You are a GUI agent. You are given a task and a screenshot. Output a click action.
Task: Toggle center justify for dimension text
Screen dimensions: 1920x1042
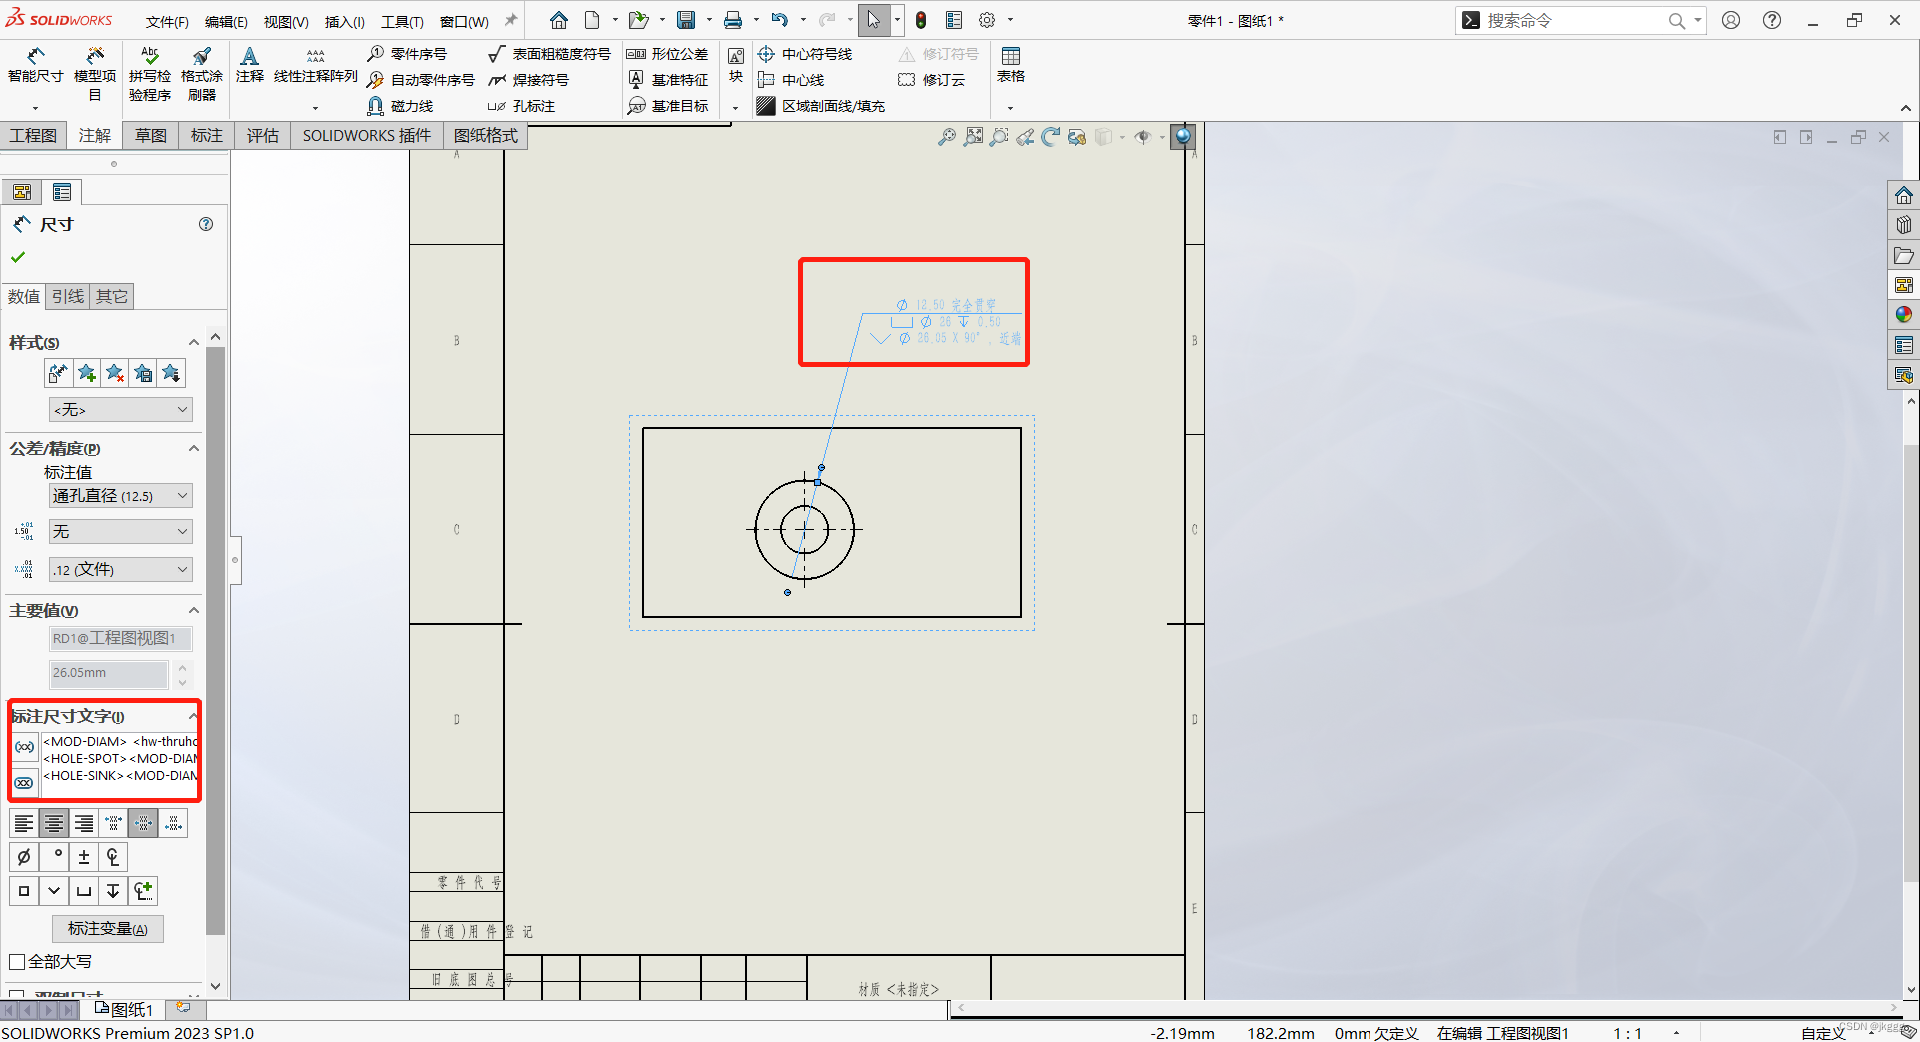pos(54,823)
